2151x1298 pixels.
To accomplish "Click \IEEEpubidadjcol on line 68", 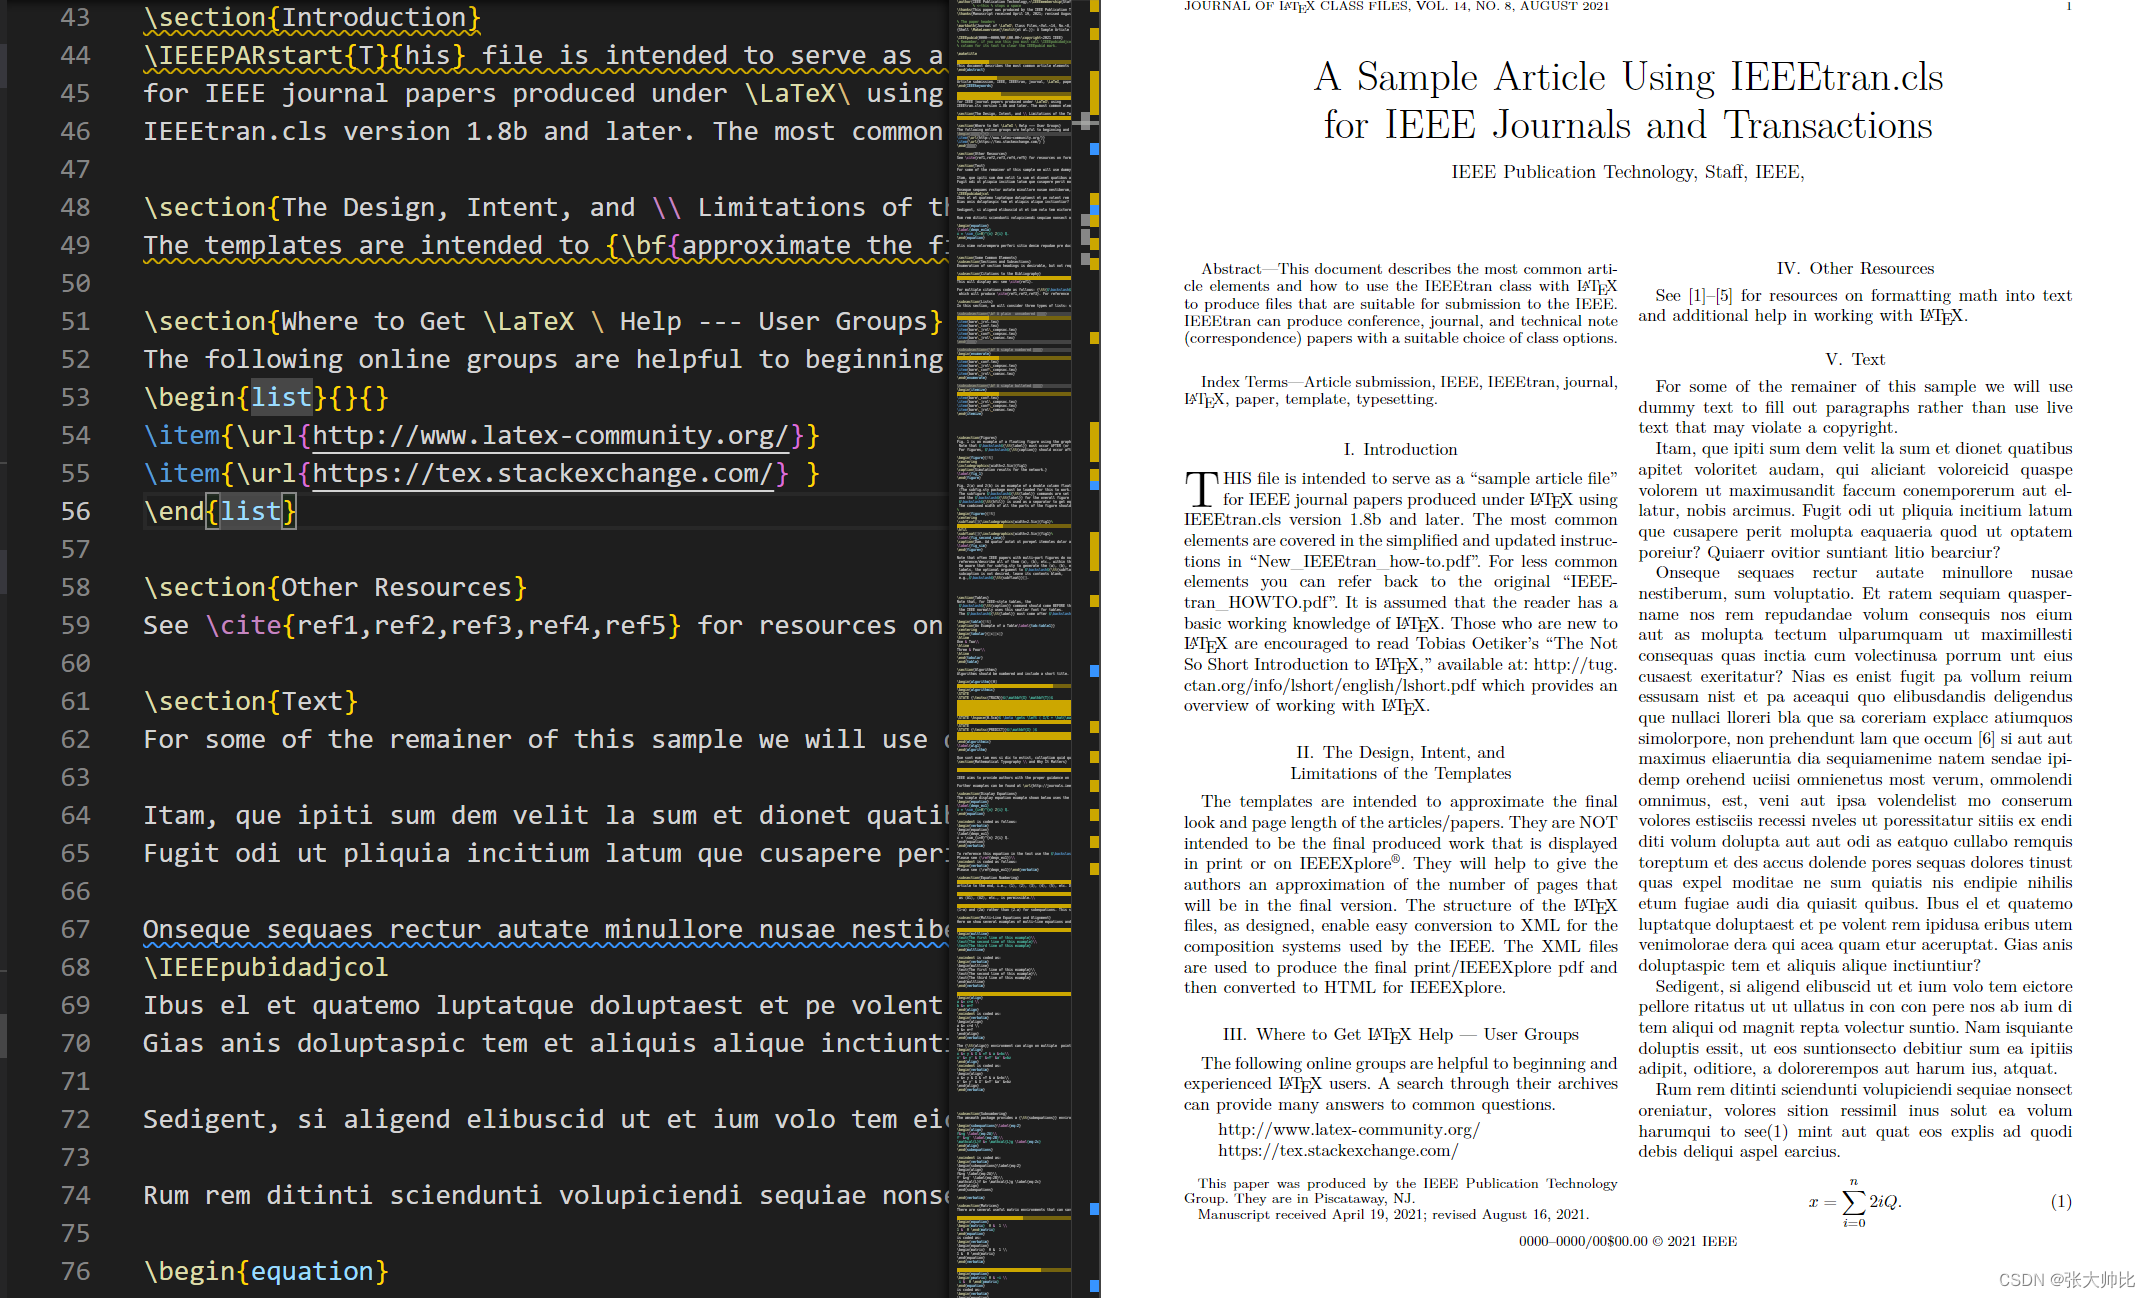I will [266, 967].
